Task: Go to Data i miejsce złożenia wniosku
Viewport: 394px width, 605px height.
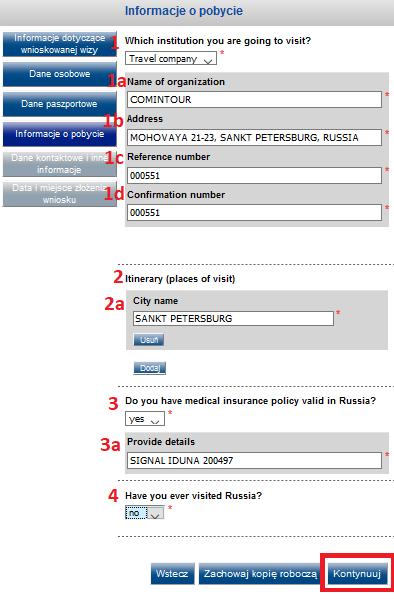Action: 59,194
